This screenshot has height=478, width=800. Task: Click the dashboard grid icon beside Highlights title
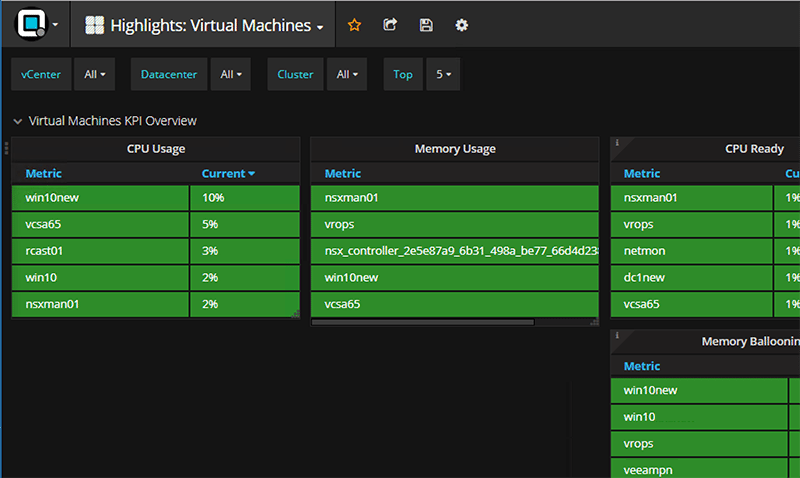pos(95,26)
